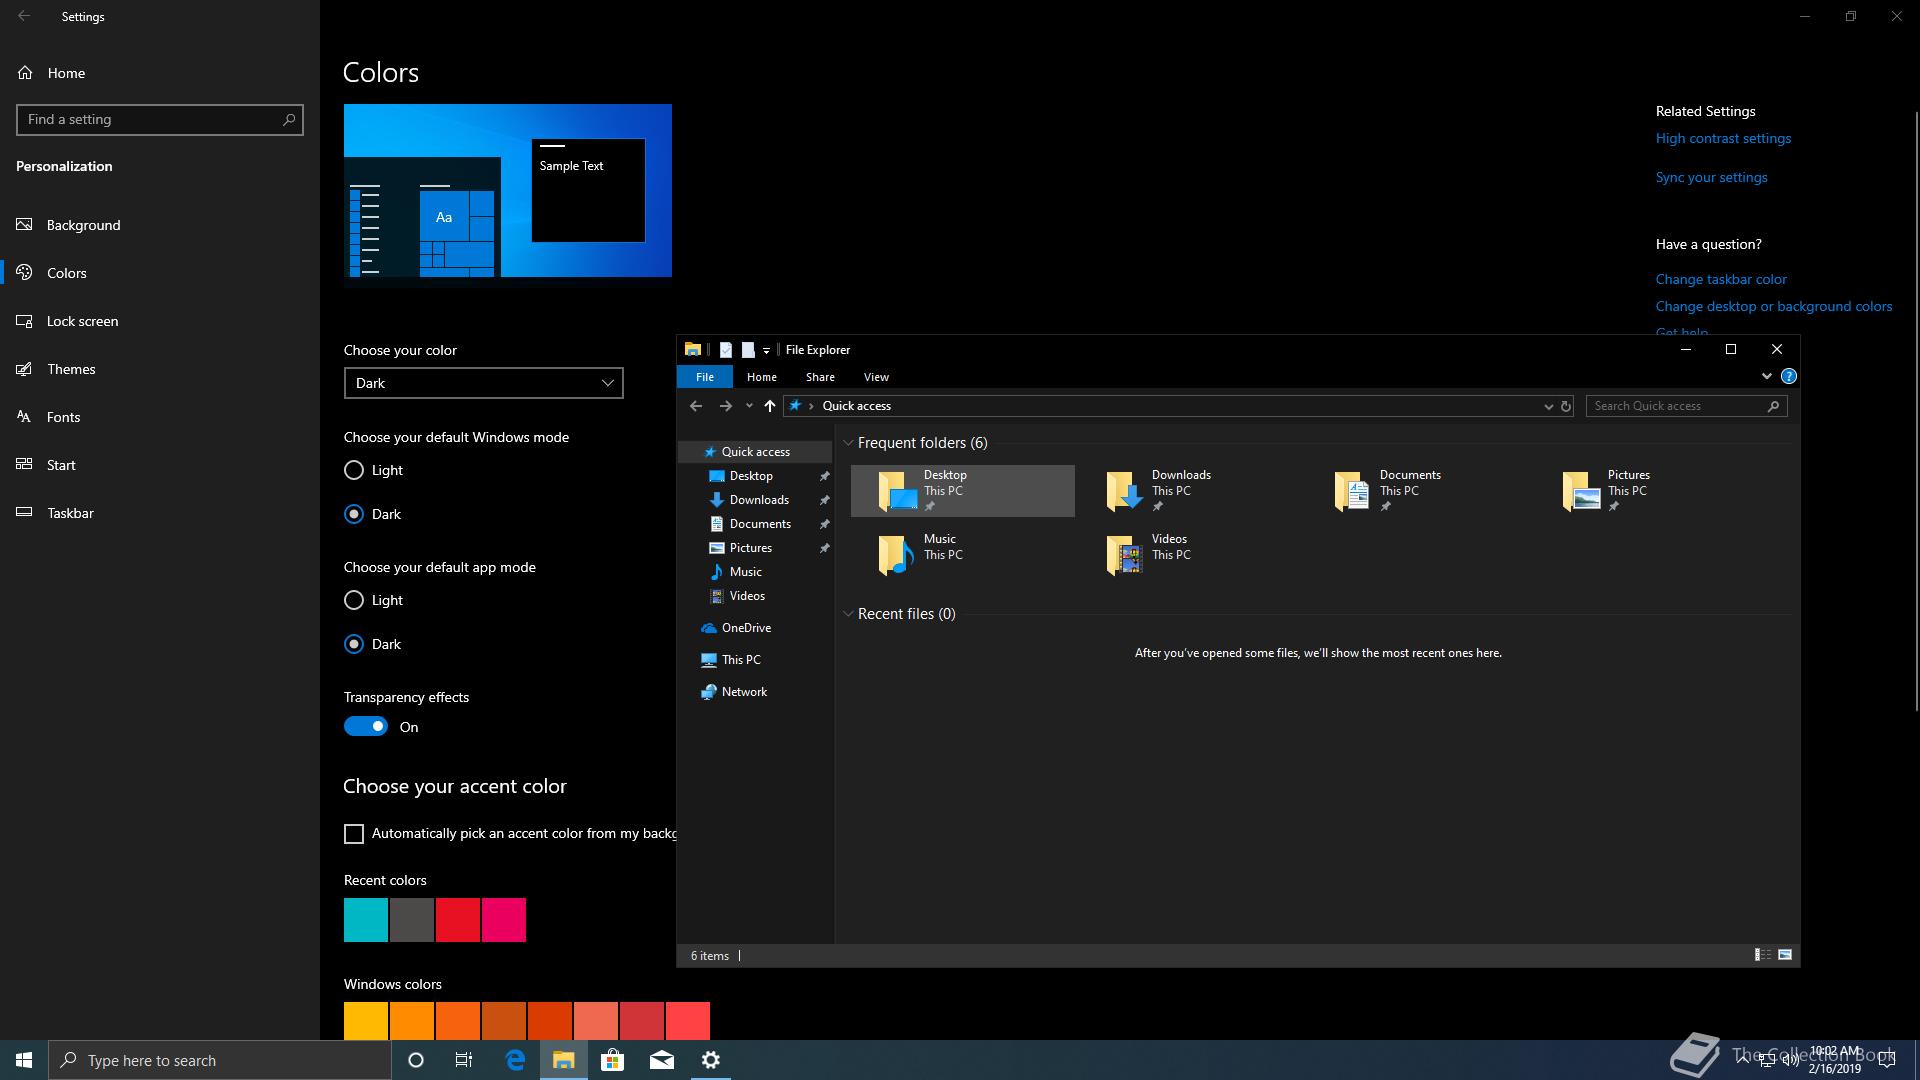Open Choose your color dropdown
This screenshot has width=1920, height=1080.
pos(483,383)
